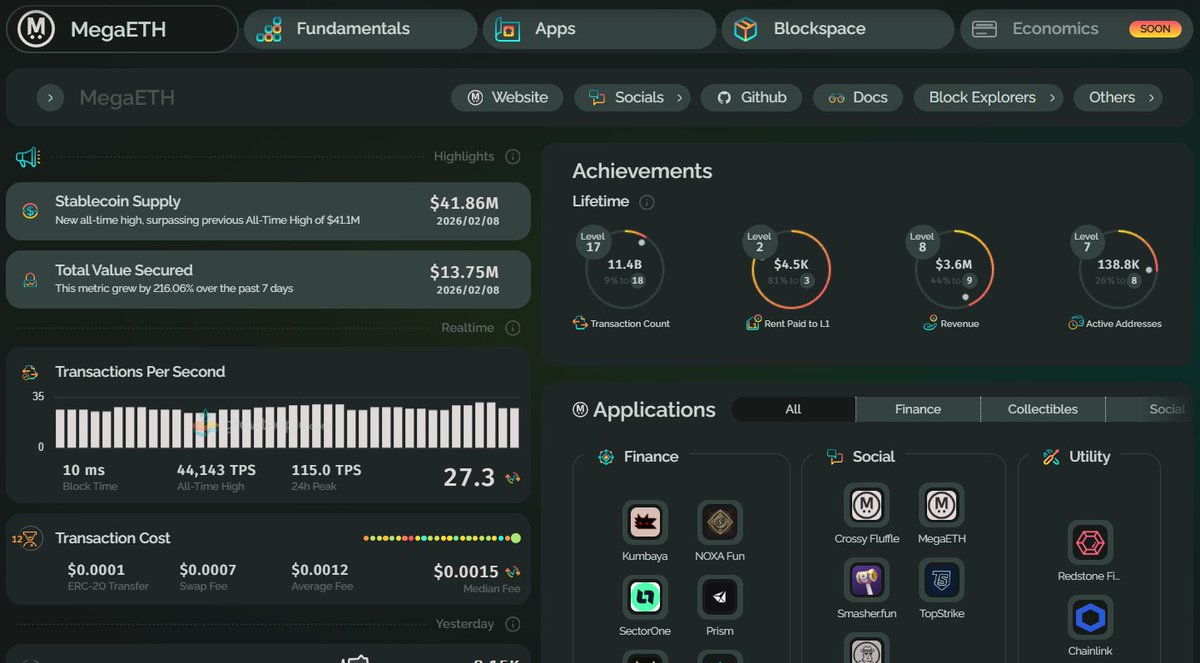Click the Active Addresses achievement icon
Screen dimensions: 1200x663
click(1076, 323)
